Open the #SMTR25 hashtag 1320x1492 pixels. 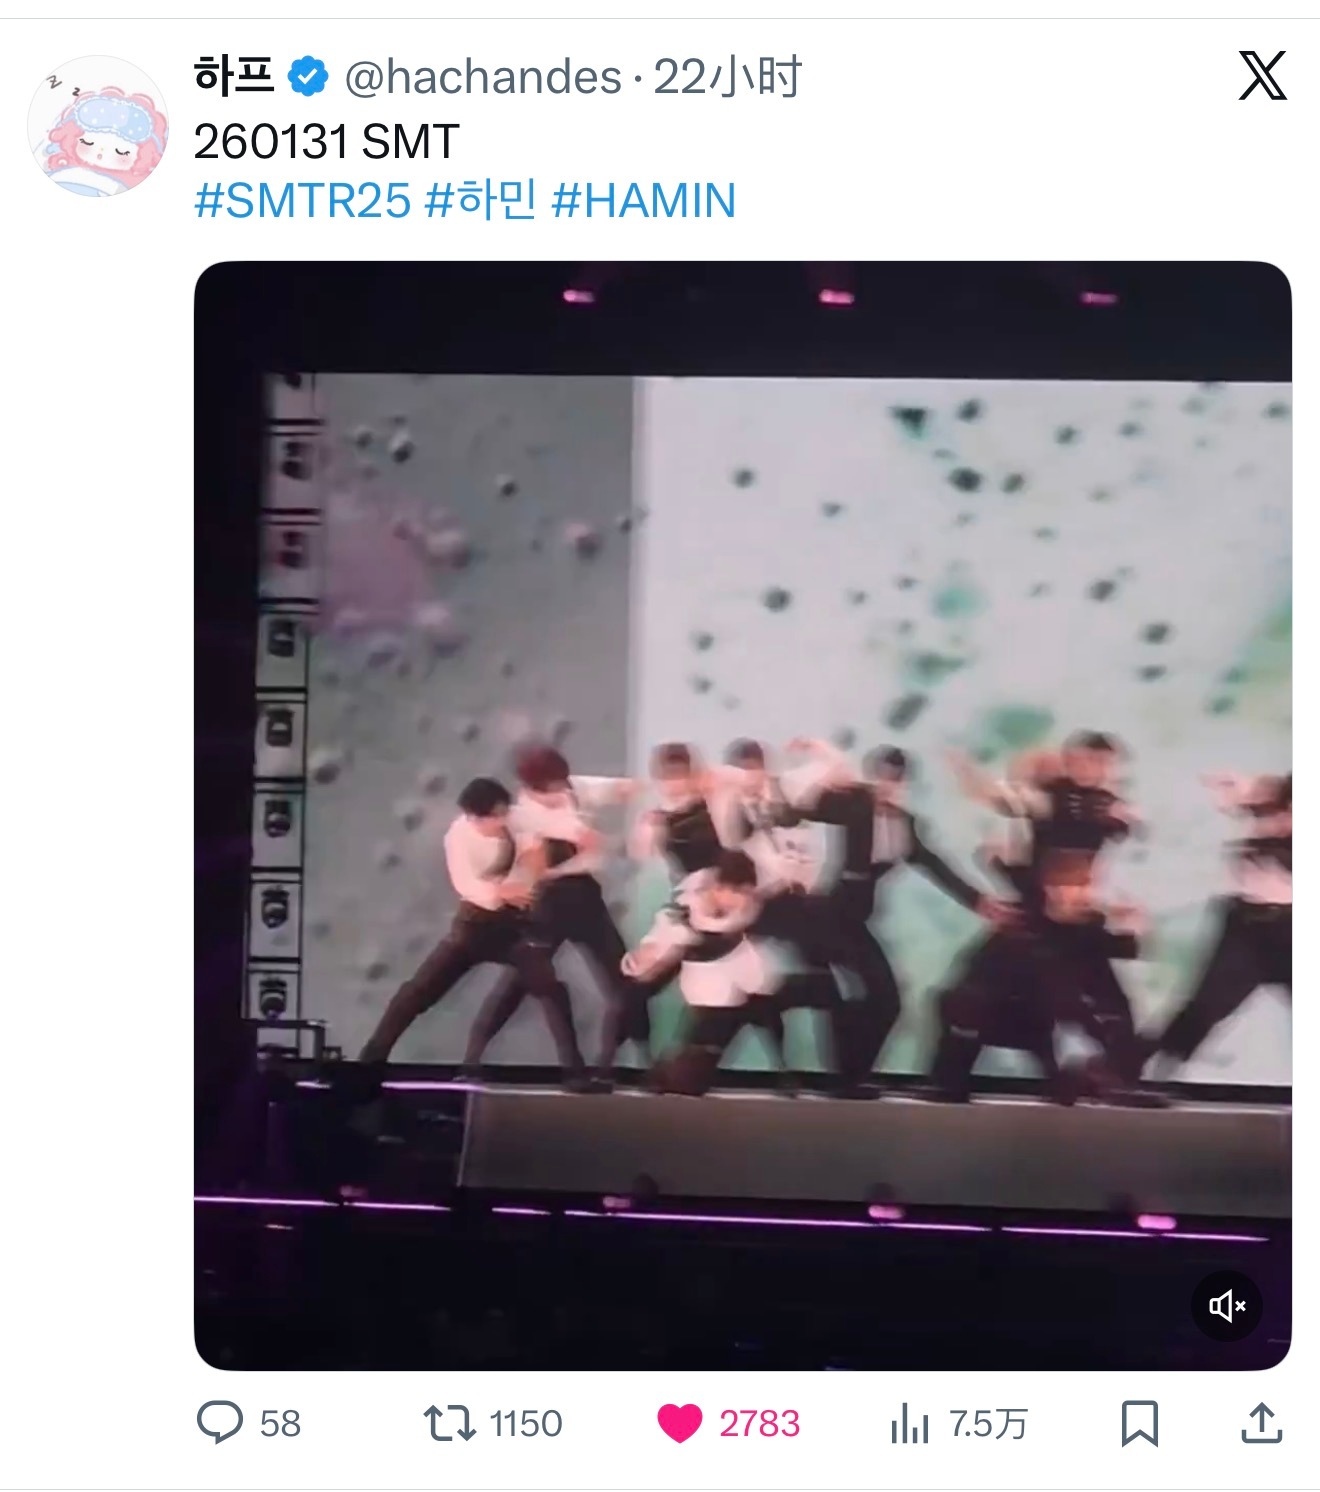302,200
